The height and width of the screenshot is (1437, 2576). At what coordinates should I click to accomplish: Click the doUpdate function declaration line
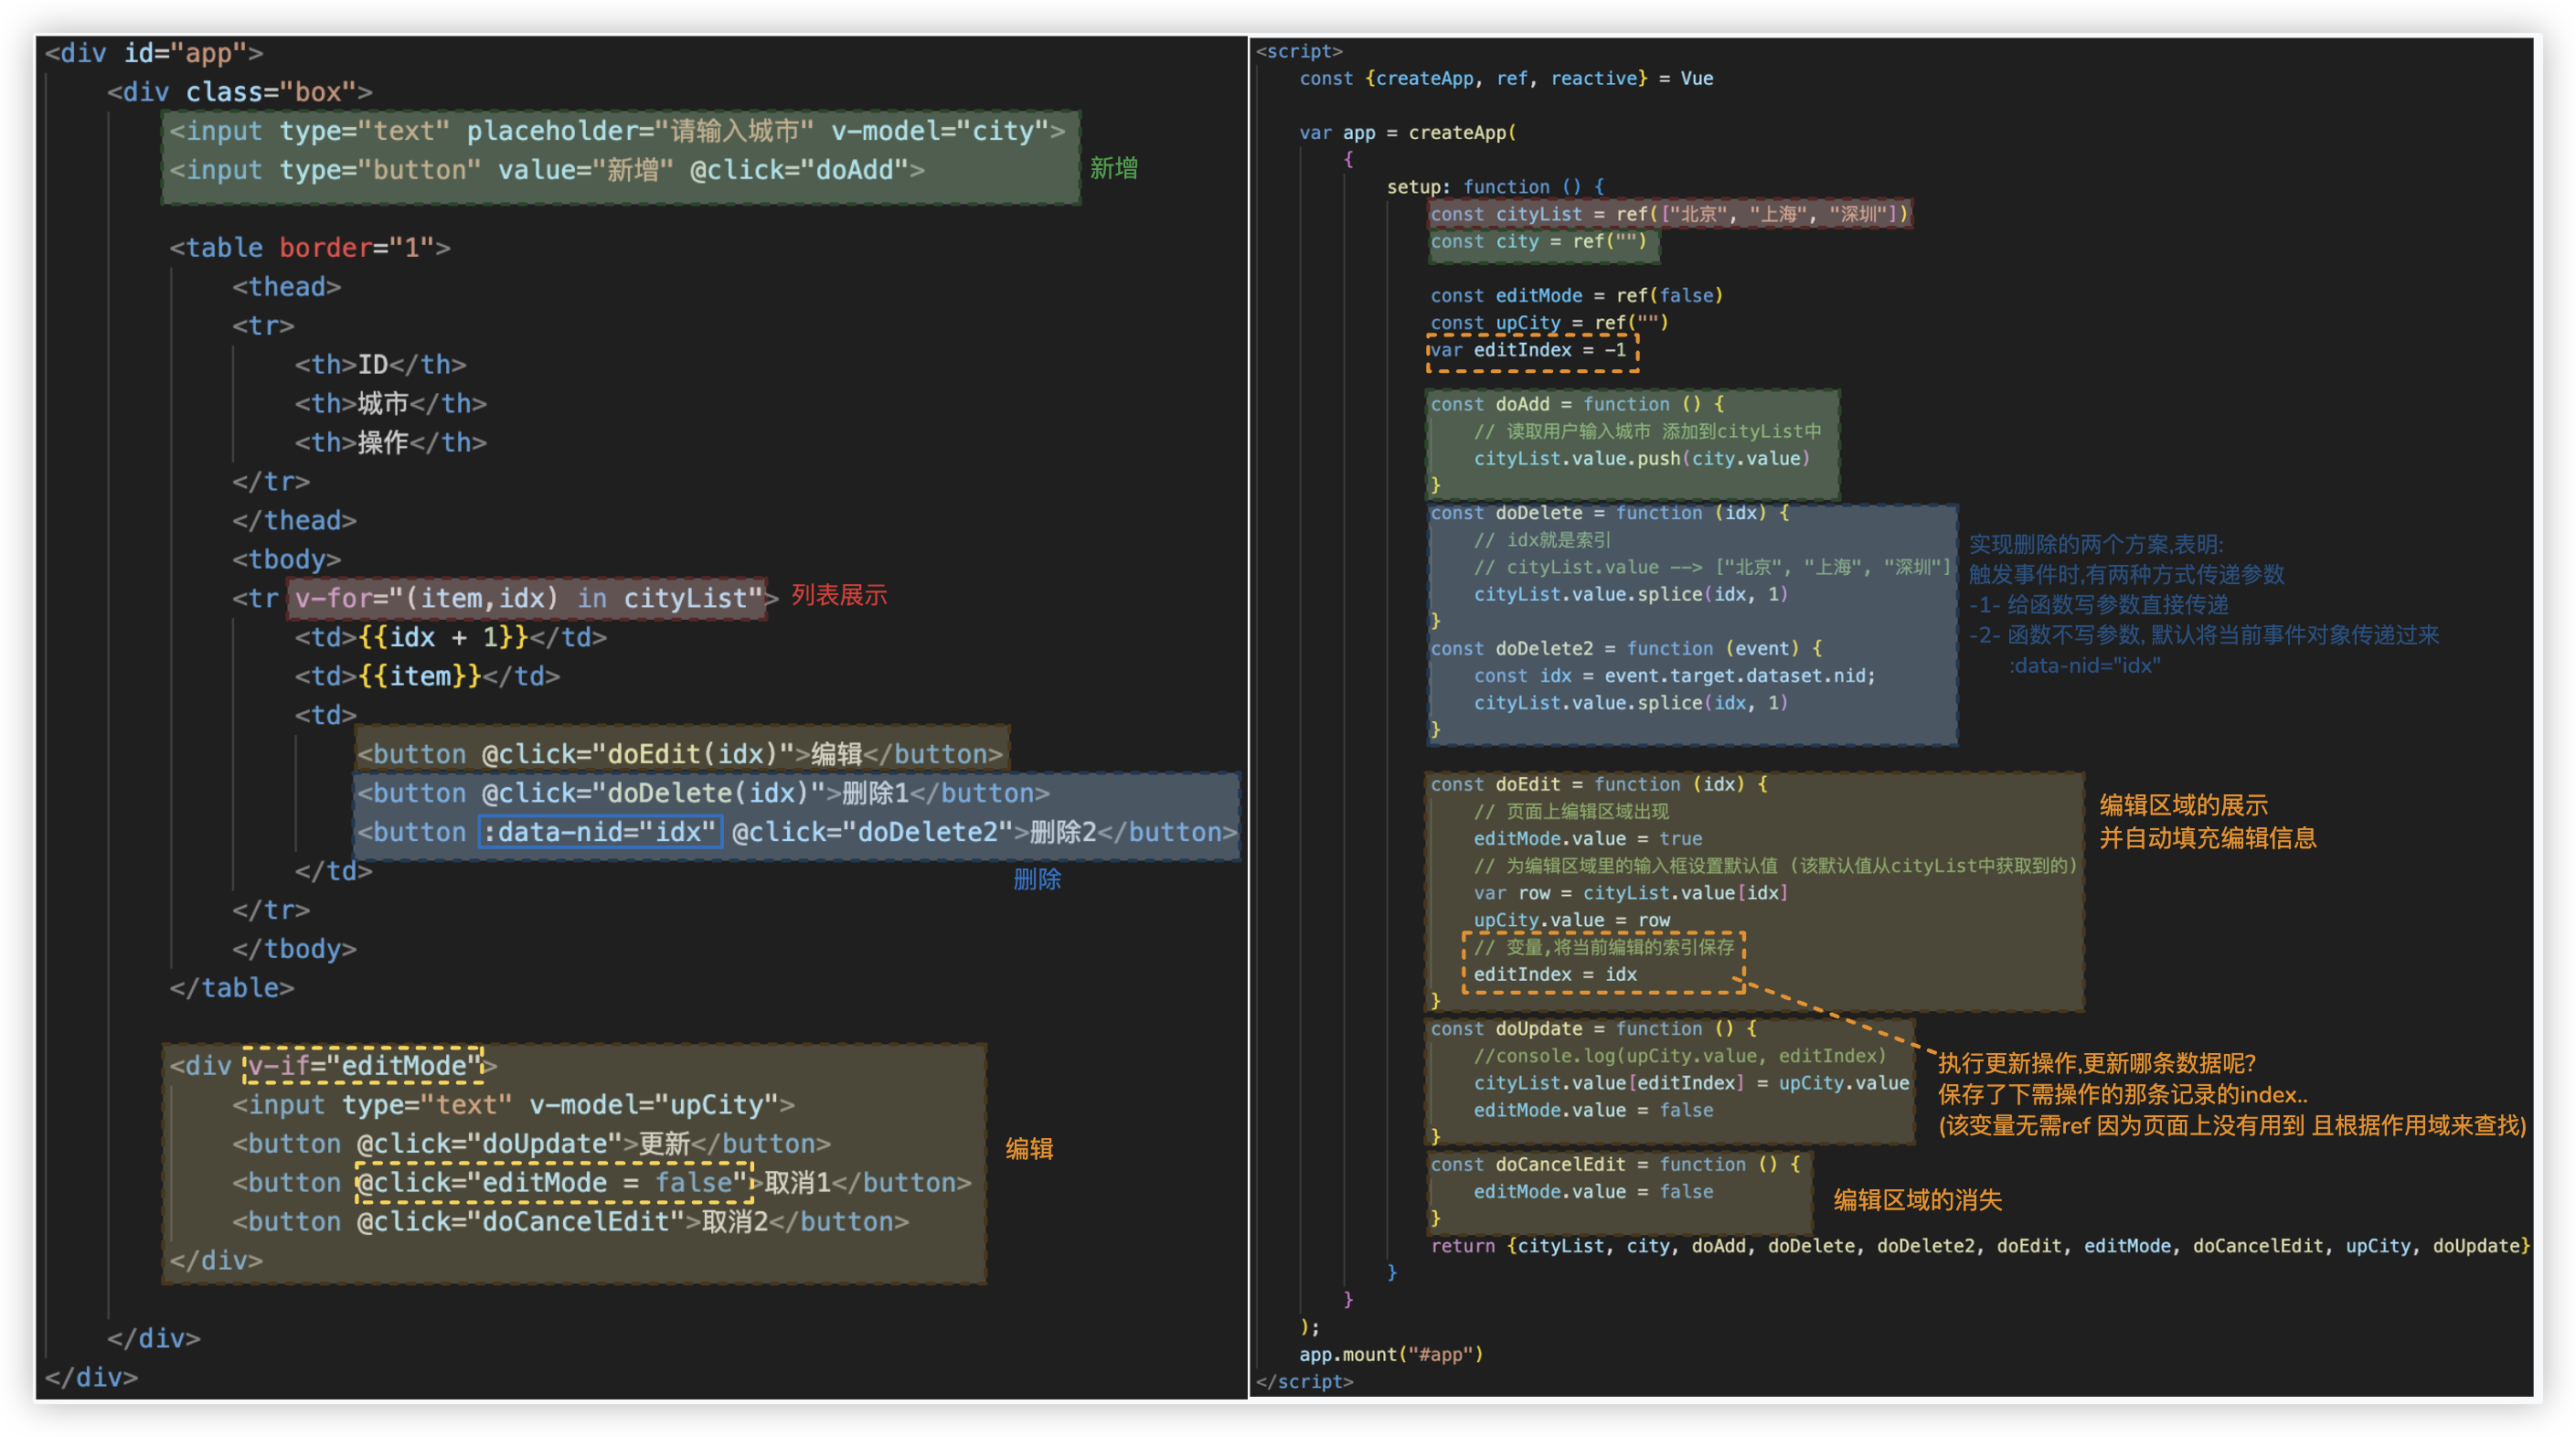coord(1592,1028)
